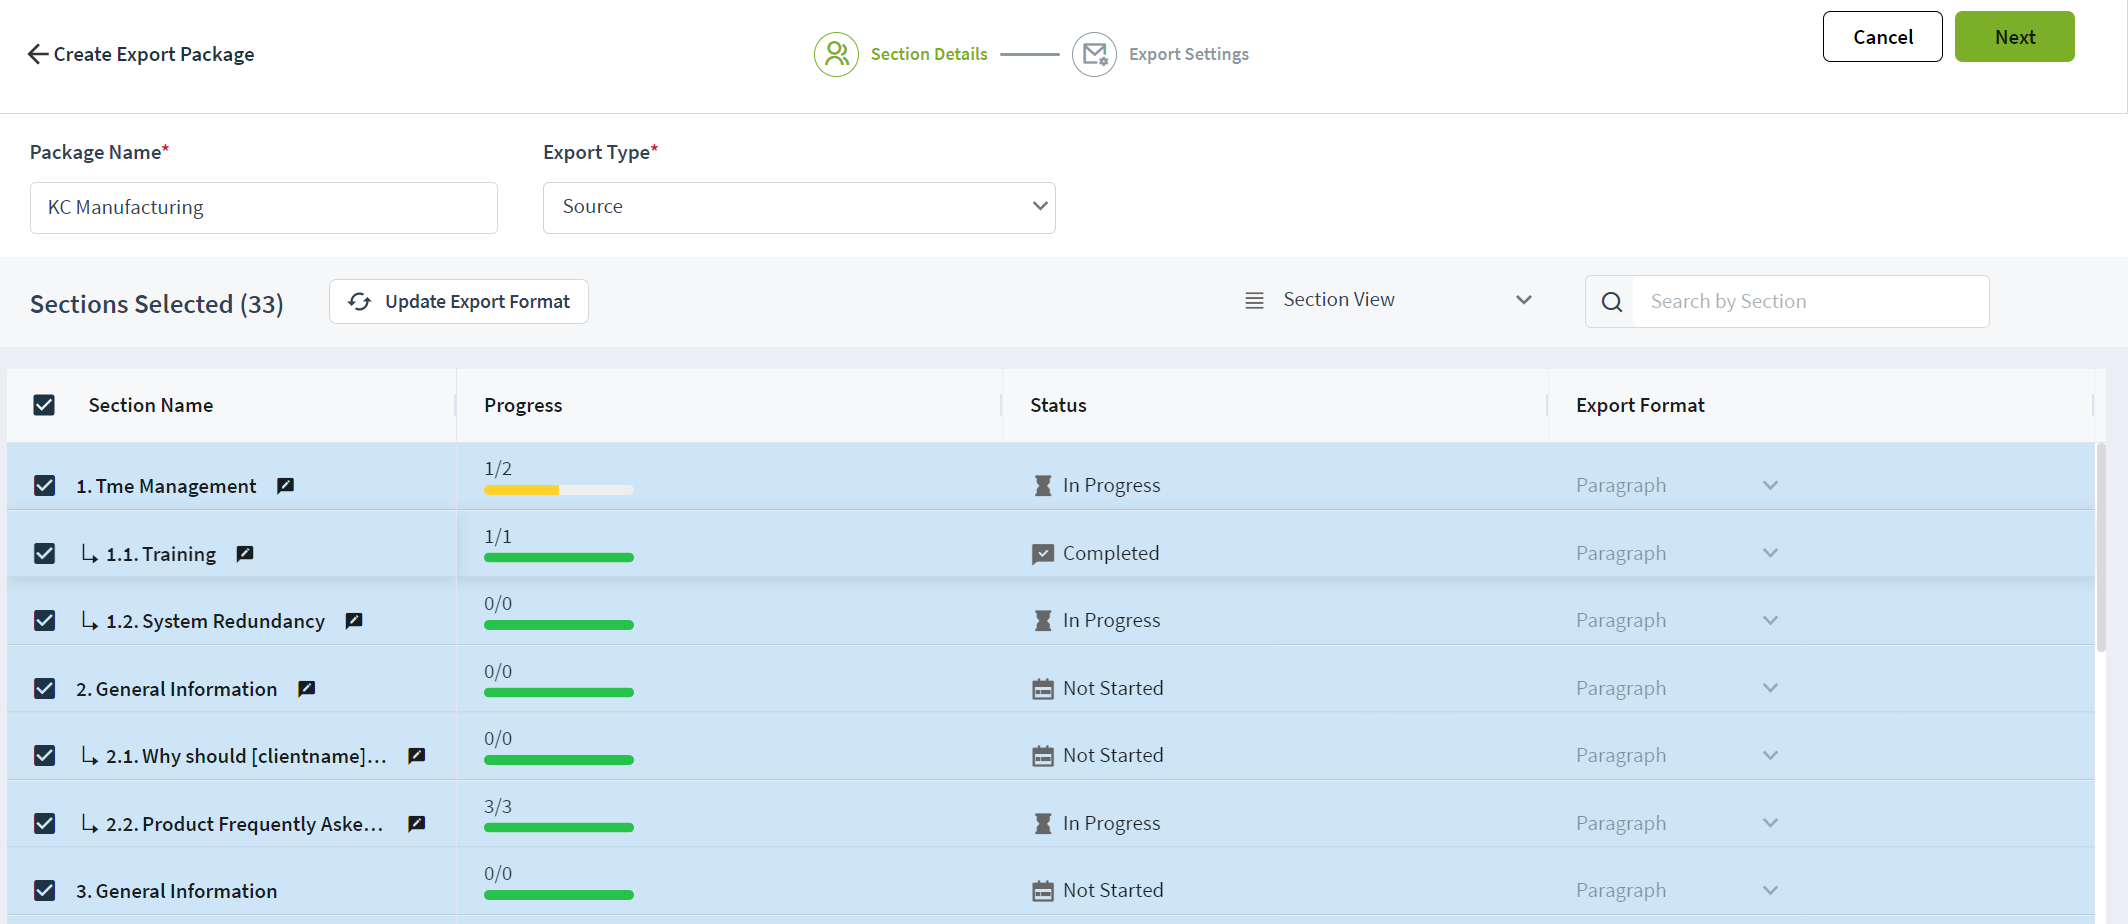This screenshot has height=924, width=2128.
Task: Click sub-section arrow beside 1.2. System Redundancy
Action: [x=89, y=621]
